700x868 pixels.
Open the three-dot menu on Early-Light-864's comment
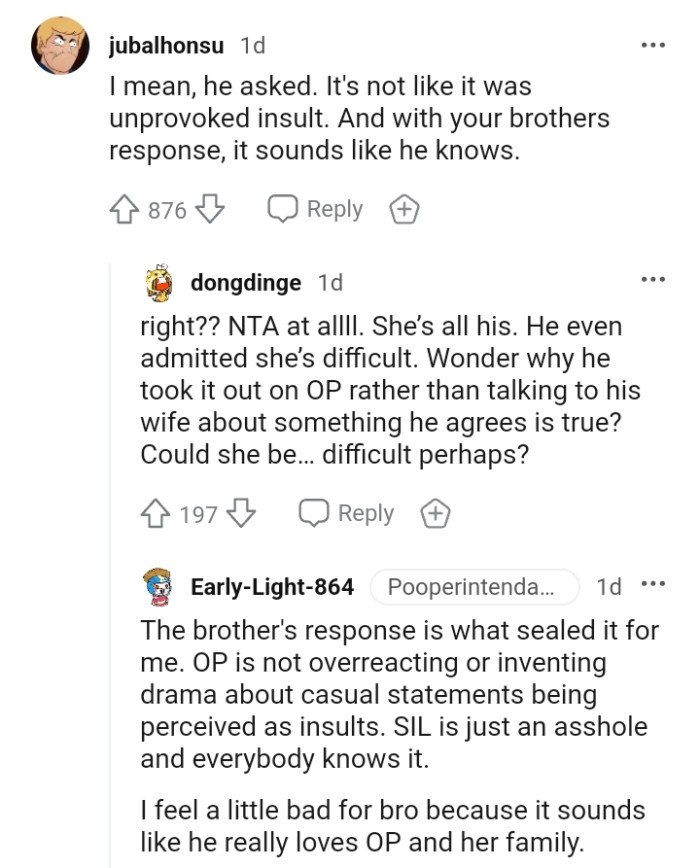point(654,585)
